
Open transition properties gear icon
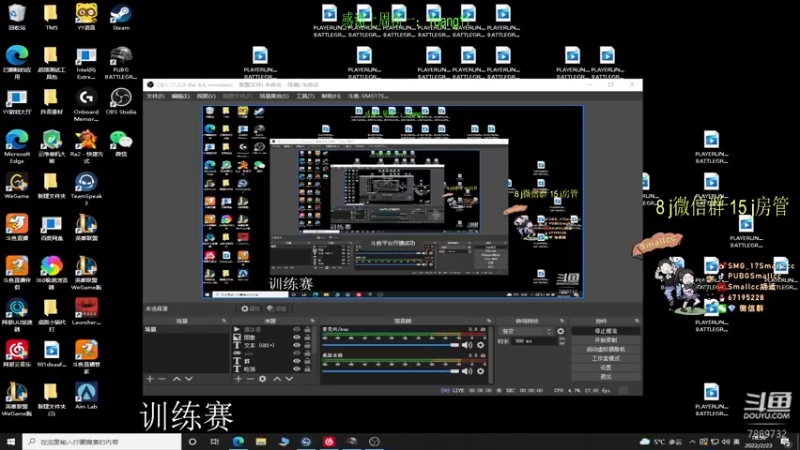pos(560,331)
